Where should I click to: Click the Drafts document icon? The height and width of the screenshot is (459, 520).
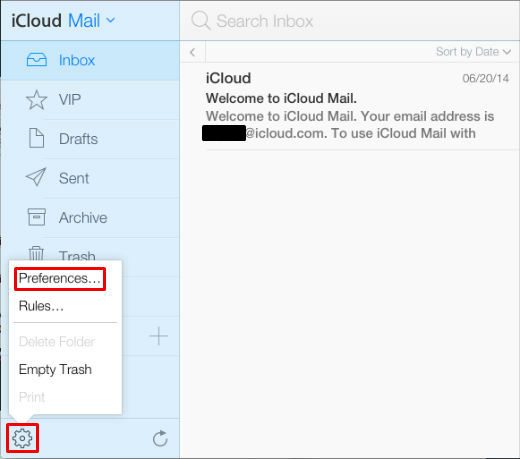[x=36, y=138]
